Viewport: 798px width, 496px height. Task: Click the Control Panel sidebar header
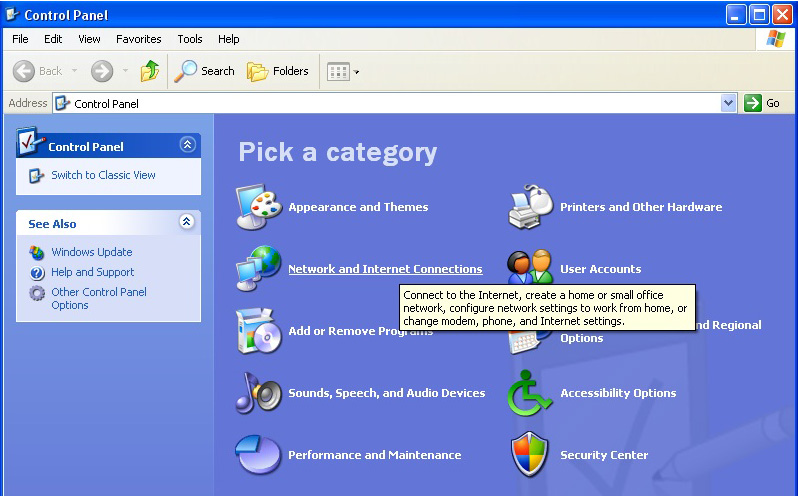(x=108, y=146)
